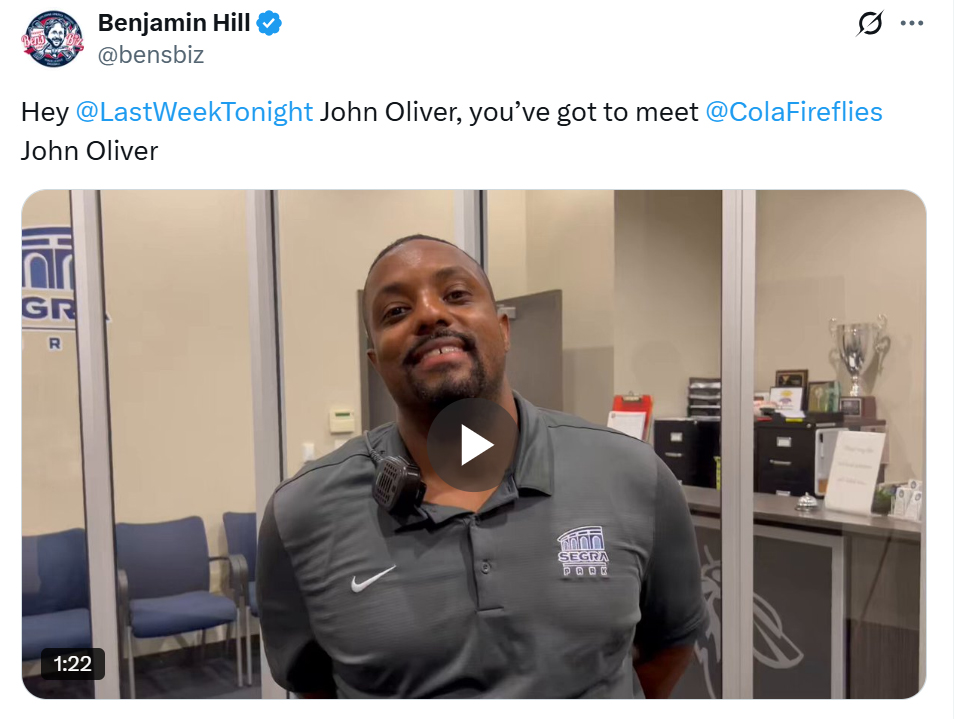Click the red clipboard on the wall

point(630,415)
